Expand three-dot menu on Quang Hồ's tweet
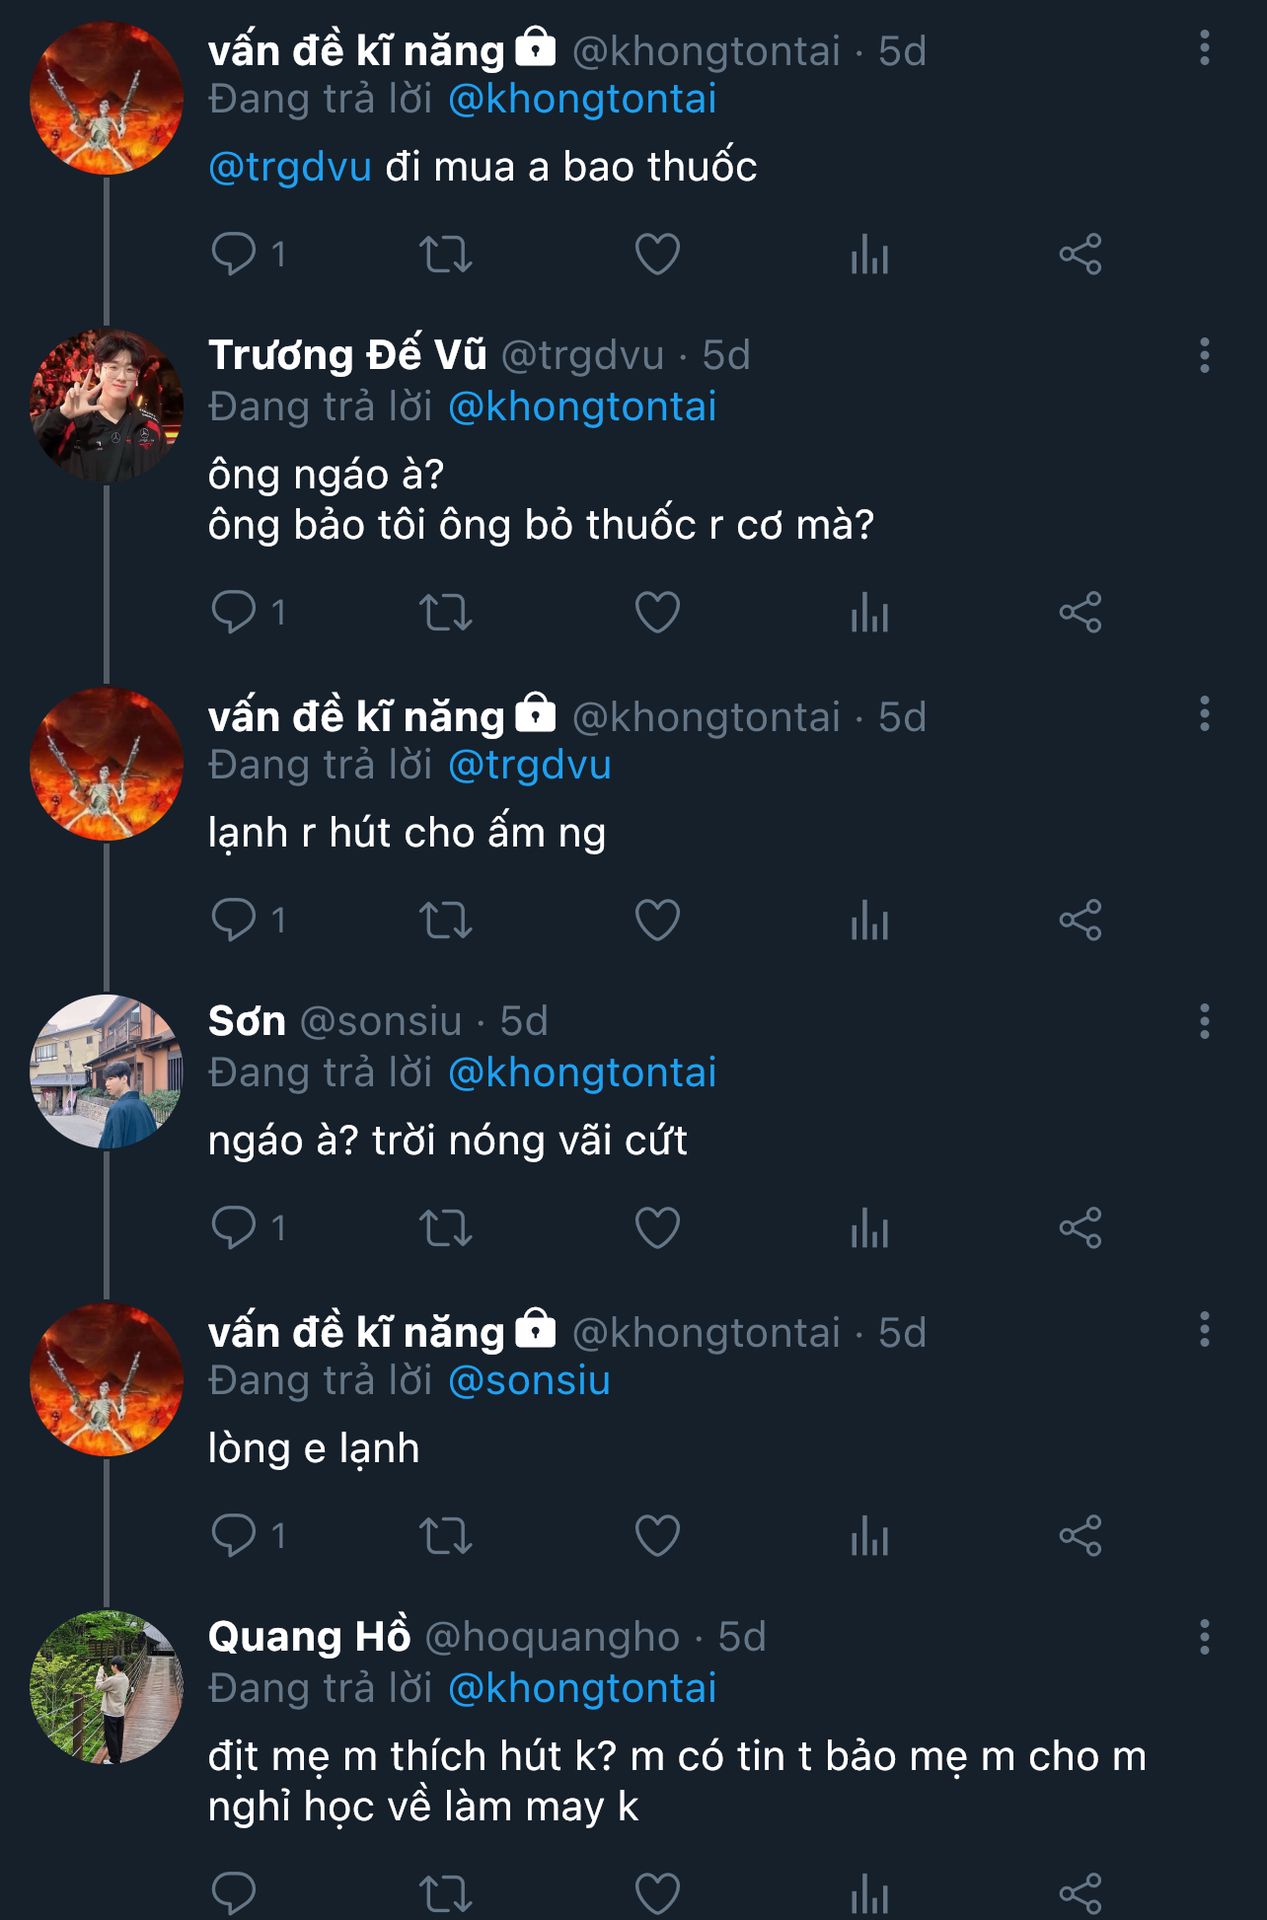The height and width of the screenshot is (1920, 1267). point(1204,1637)
